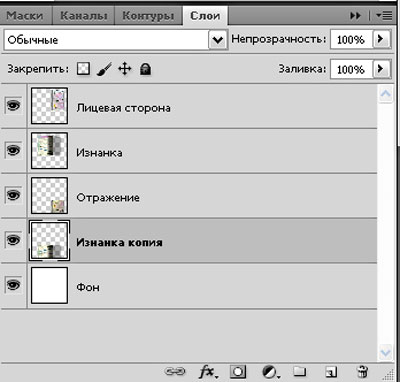The width and height of the screenshot is (400, 382).
Task: Lock transparent pixels icon
Action: click(x=83, y=69)
